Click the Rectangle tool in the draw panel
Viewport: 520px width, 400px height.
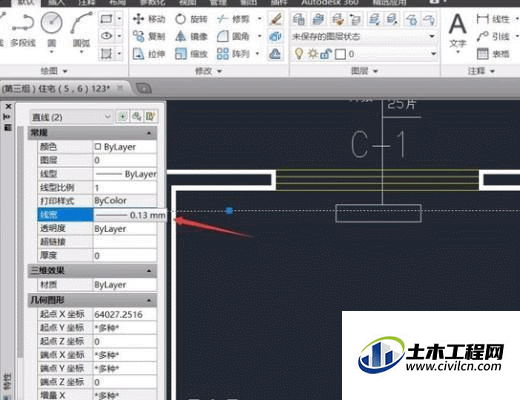[x=106, y=19]
